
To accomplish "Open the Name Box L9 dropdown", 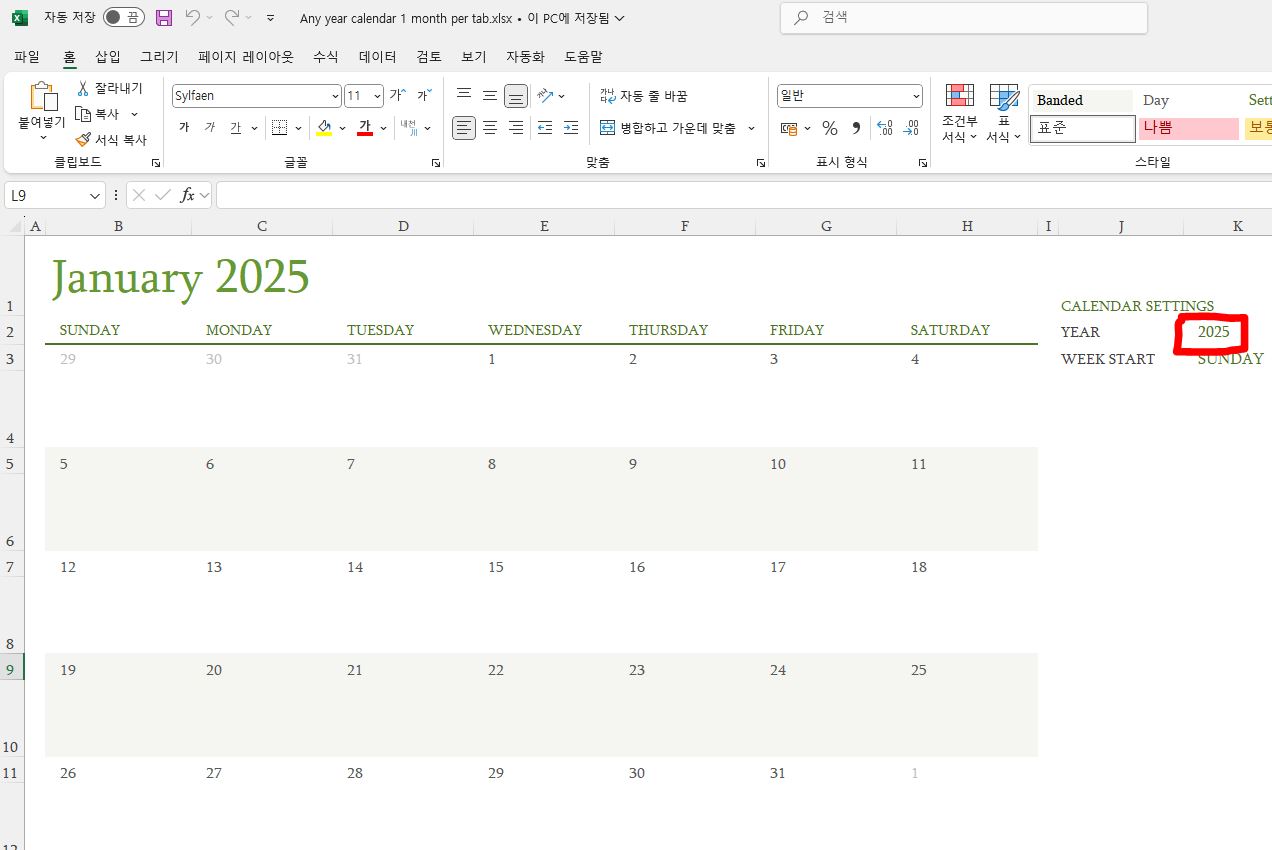I will pyautogui.click(x=95, y=195).
